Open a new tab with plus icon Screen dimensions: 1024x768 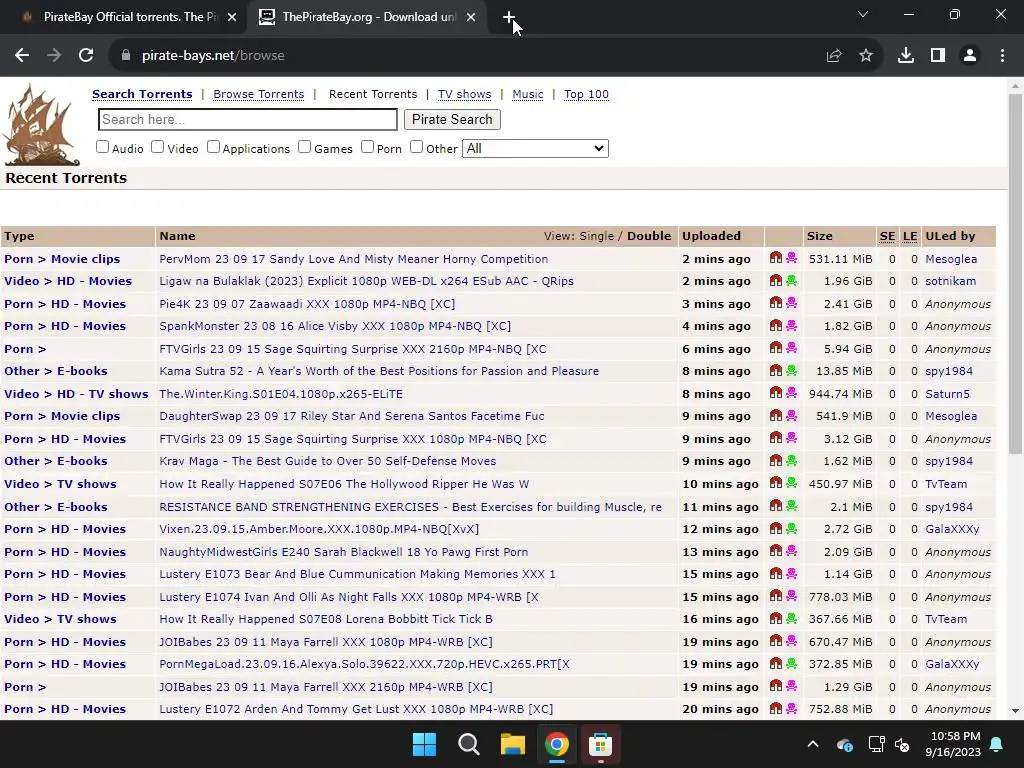click(x=509, y=17)
